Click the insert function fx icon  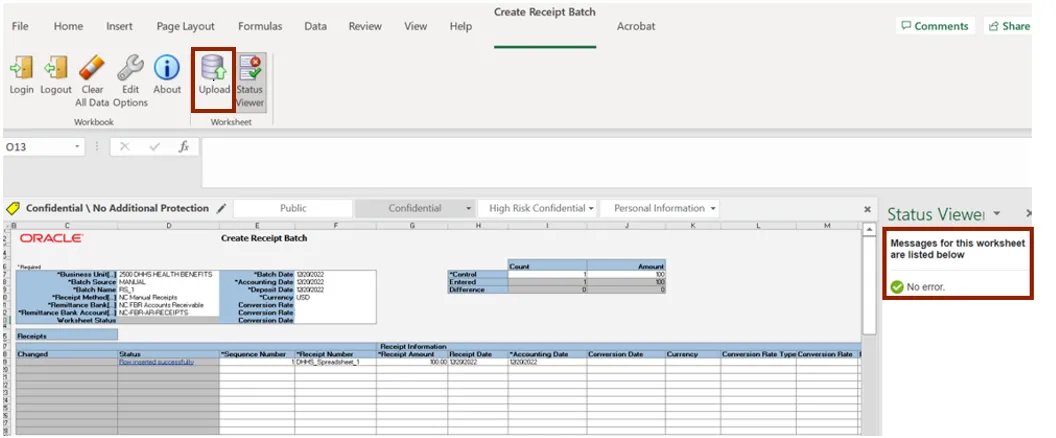click(x=183, y=147)
